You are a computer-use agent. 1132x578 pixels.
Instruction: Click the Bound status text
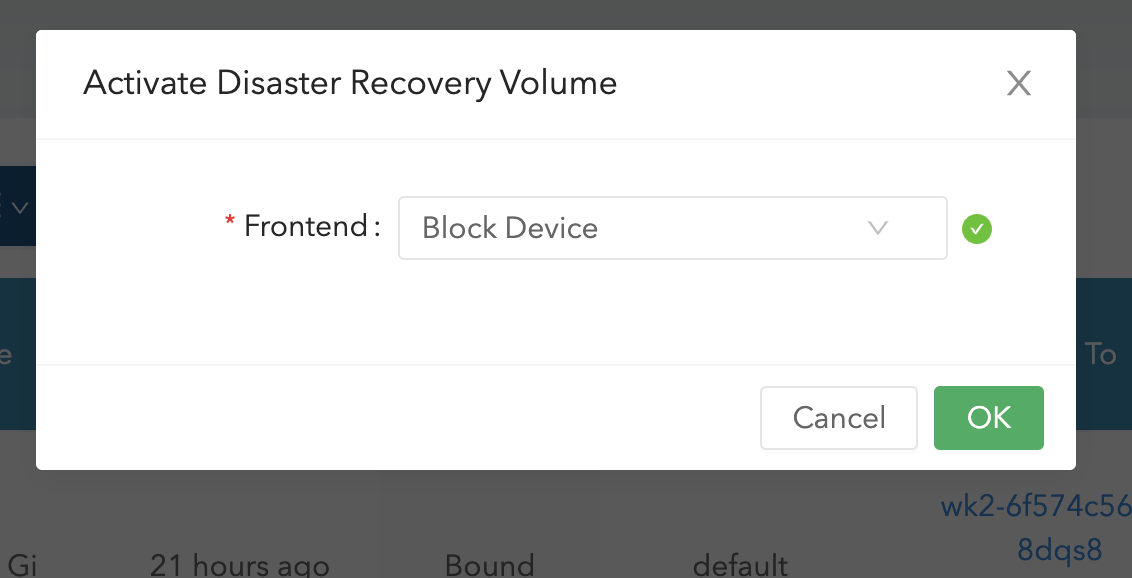tap(489, 565)
